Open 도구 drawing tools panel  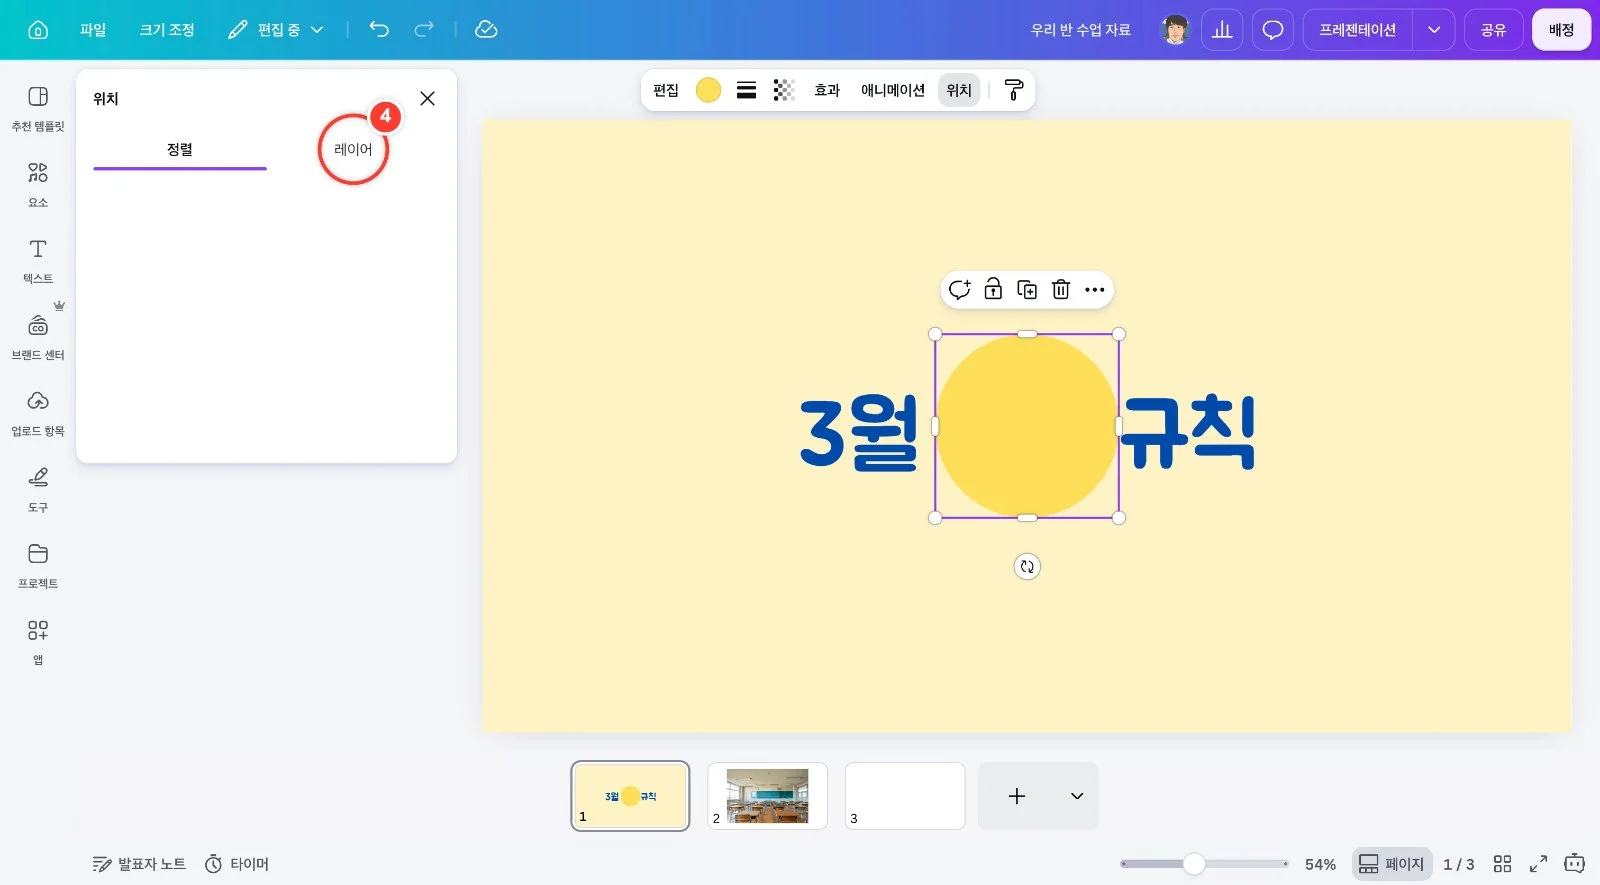[x=38, y=490]
